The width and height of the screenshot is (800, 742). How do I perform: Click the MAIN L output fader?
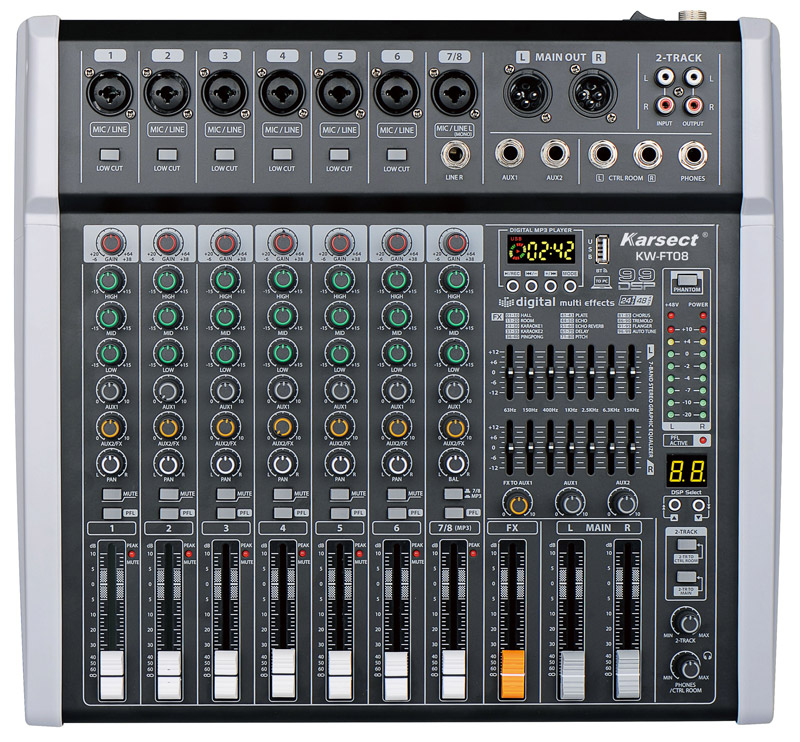coord(572,674)
